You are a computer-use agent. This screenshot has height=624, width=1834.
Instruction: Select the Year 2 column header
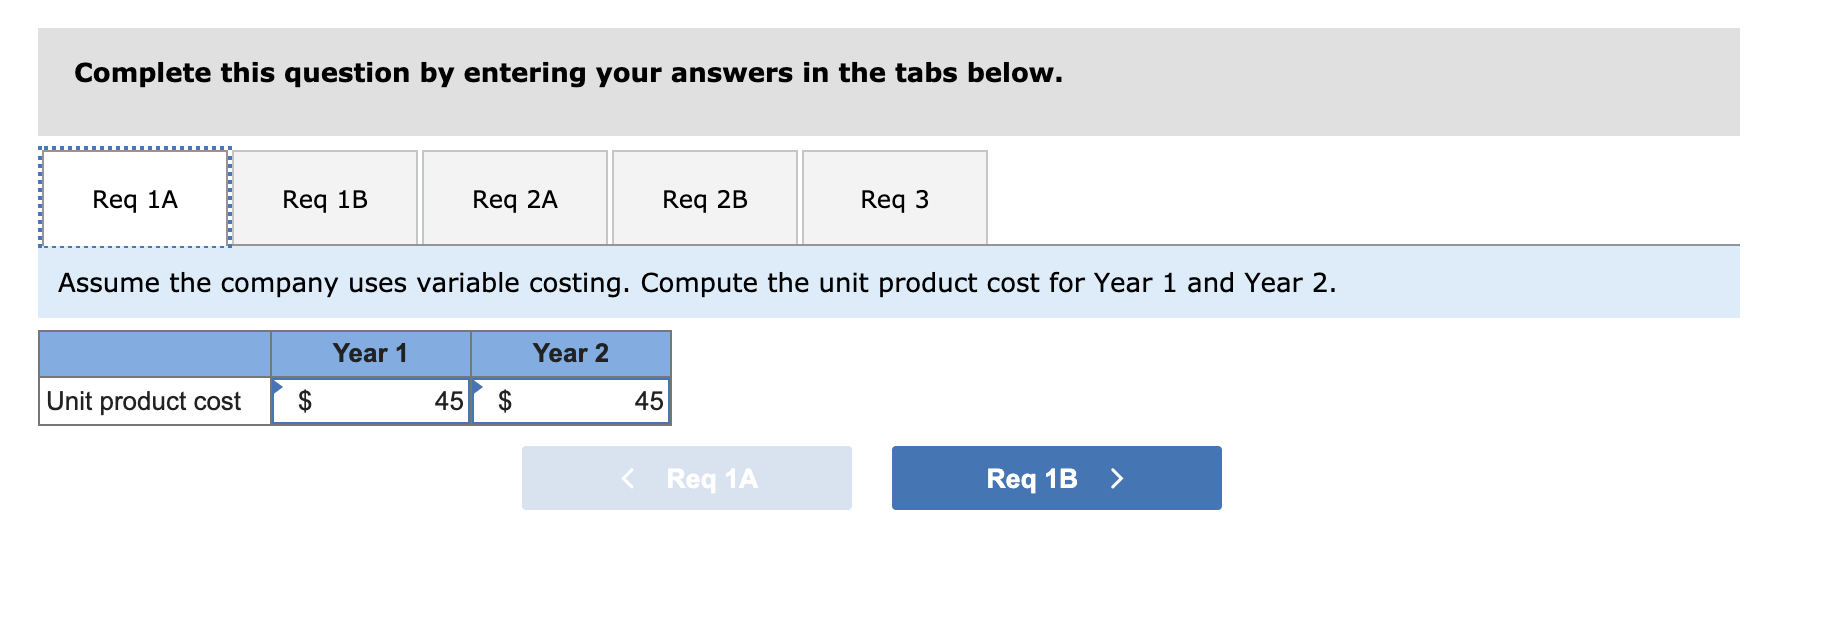point(570,353)
